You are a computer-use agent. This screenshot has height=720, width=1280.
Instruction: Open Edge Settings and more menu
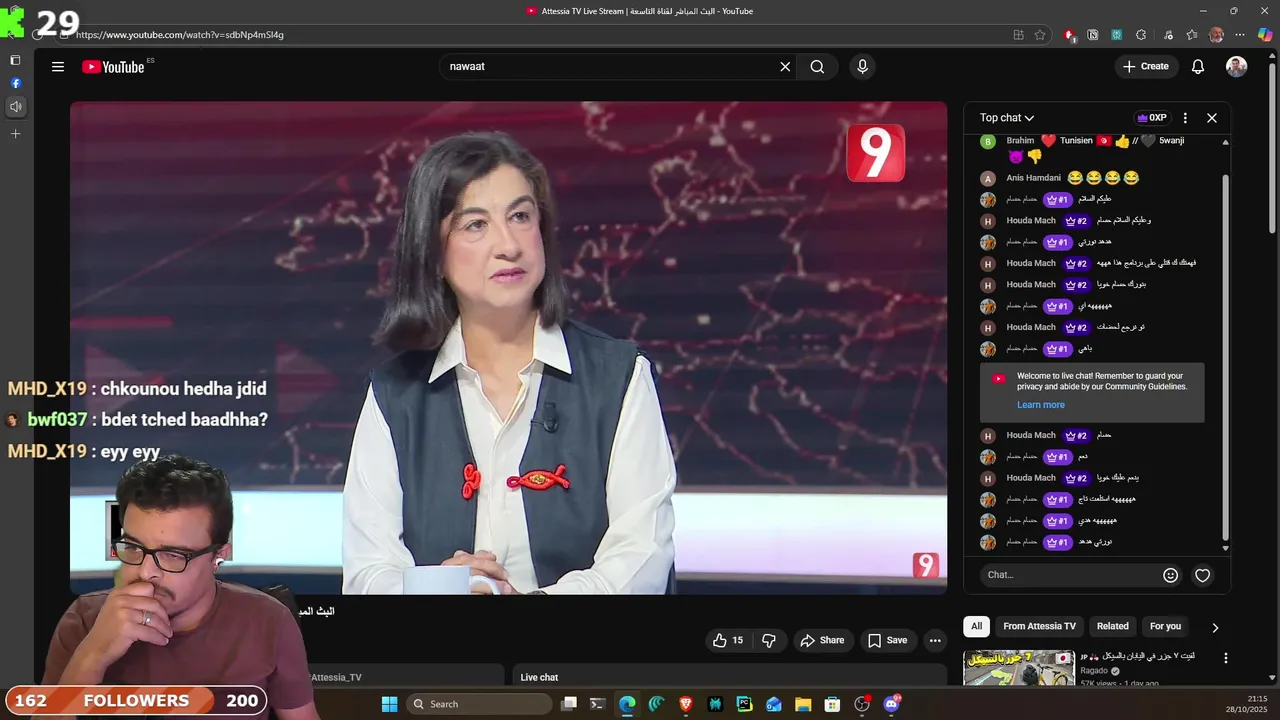click(1240, 35)
